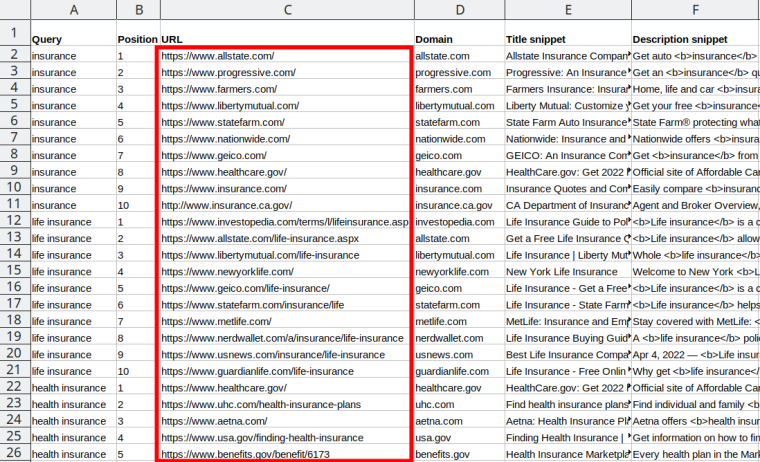Click the 'Position' header cell
Screen dimensions: 760x462
coord(139,33)
